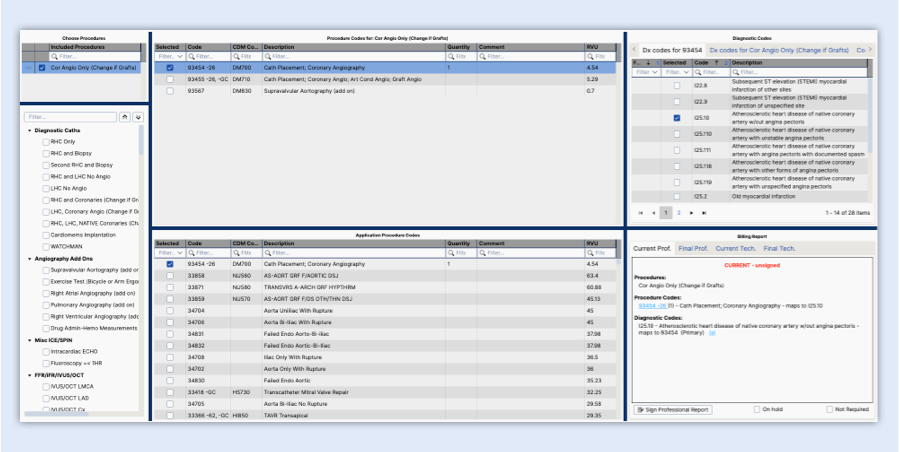Image resolution: width=900 pixels, height=452 pixels.
Task: Go to the next diagnostic codes page
Action: 691,213
